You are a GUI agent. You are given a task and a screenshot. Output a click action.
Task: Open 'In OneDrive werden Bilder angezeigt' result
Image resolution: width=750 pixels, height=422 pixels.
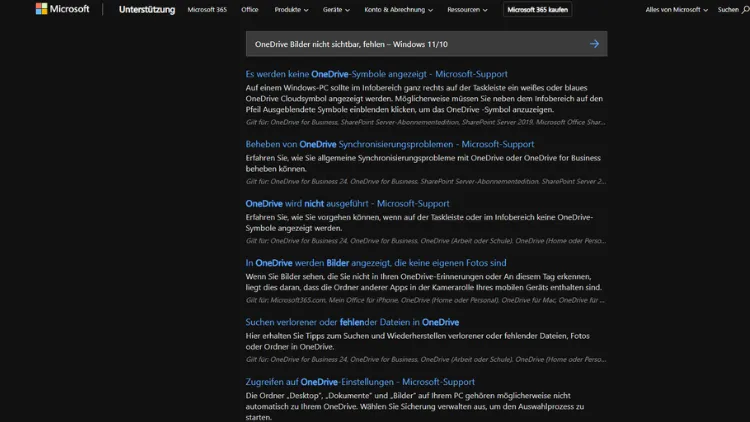(376, 263)
